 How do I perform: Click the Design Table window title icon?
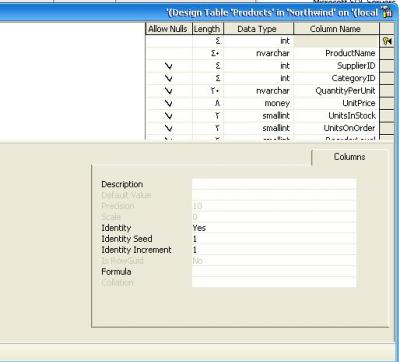[387, 13]
